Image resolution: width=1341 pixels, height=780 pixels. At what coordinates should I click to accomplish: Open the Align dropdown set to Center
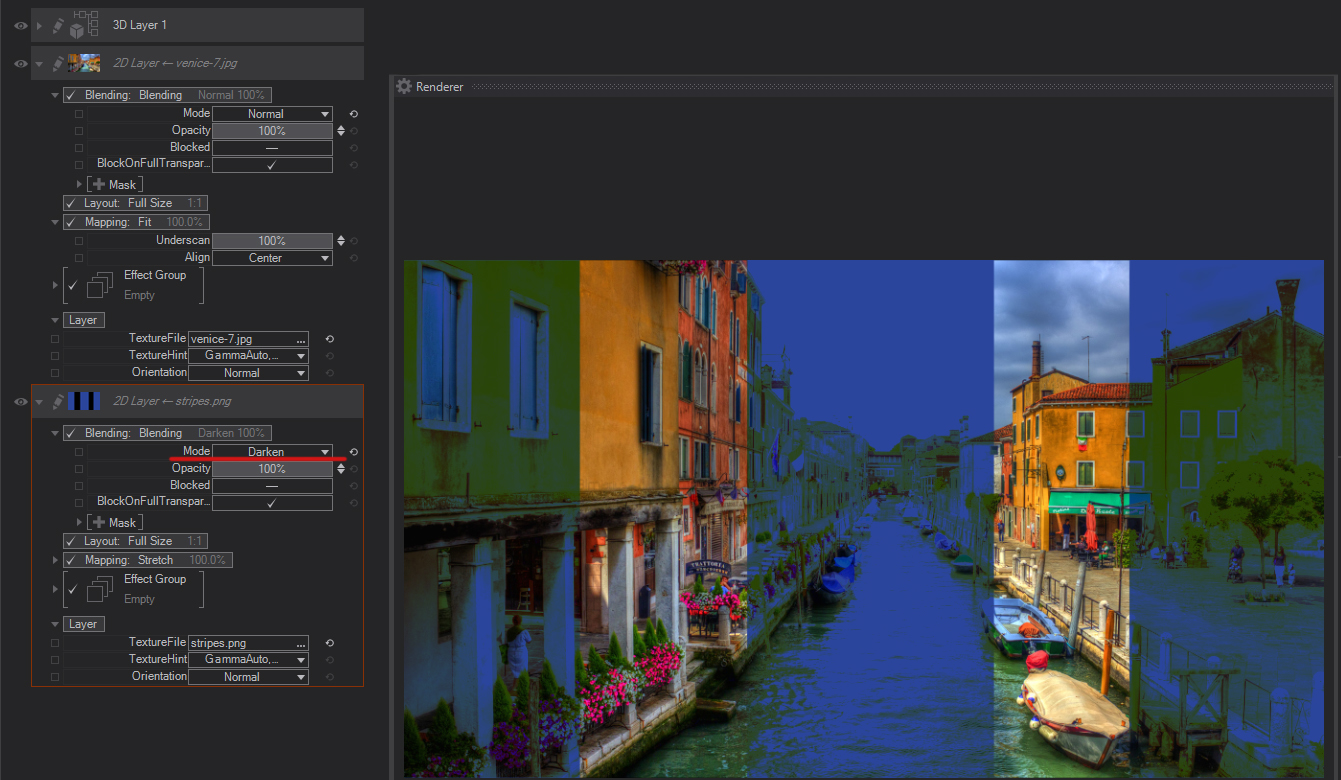pos(272,258)
